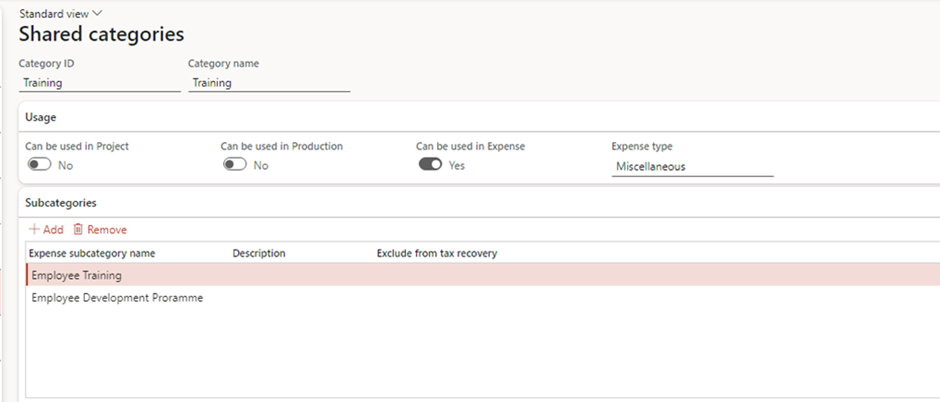Collapse the Subcategories section header
This screenshot has width=940, height=402.
(x=61, y=202)
